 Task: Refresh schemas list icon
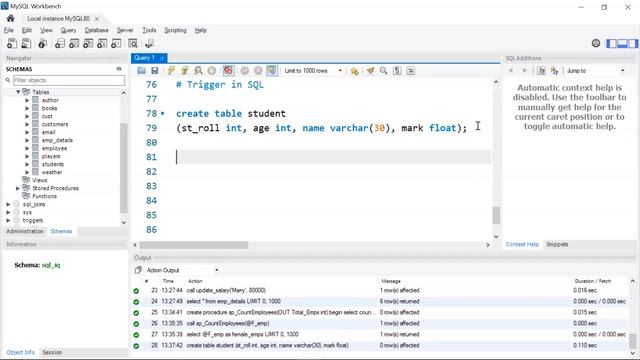[119, 69]
